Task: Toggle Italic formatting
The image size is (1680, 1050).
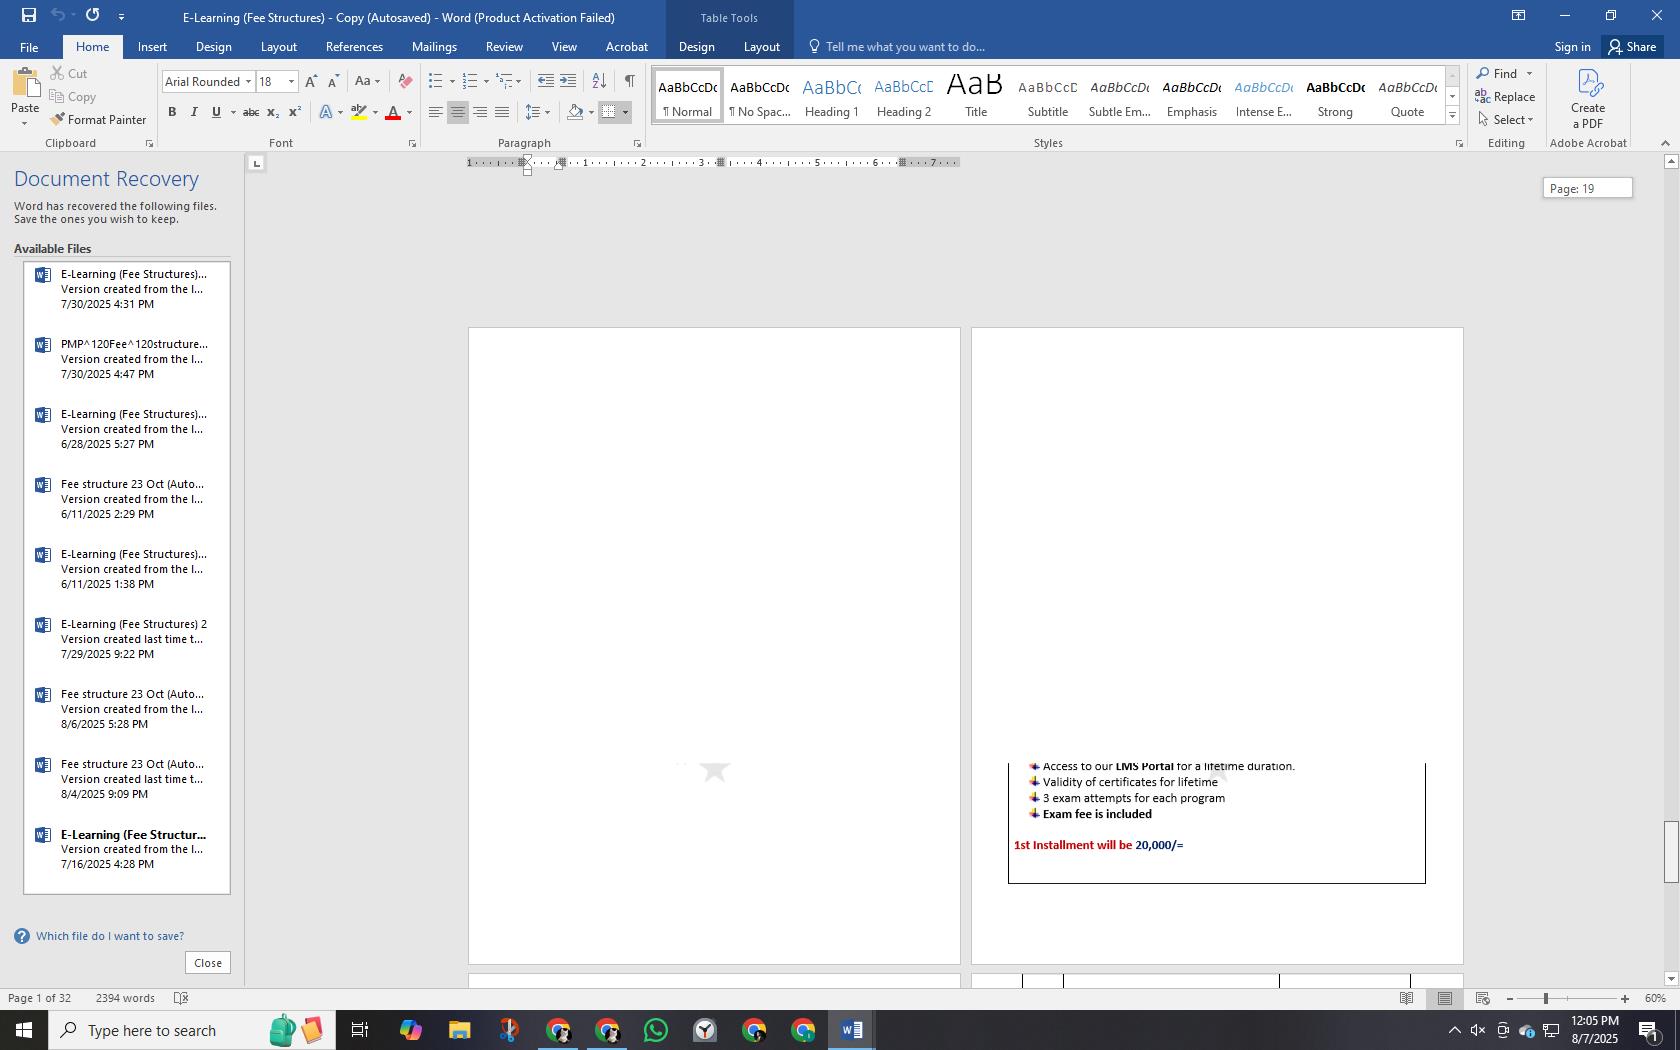Action: pyautogui.click(x=194, y=112)
